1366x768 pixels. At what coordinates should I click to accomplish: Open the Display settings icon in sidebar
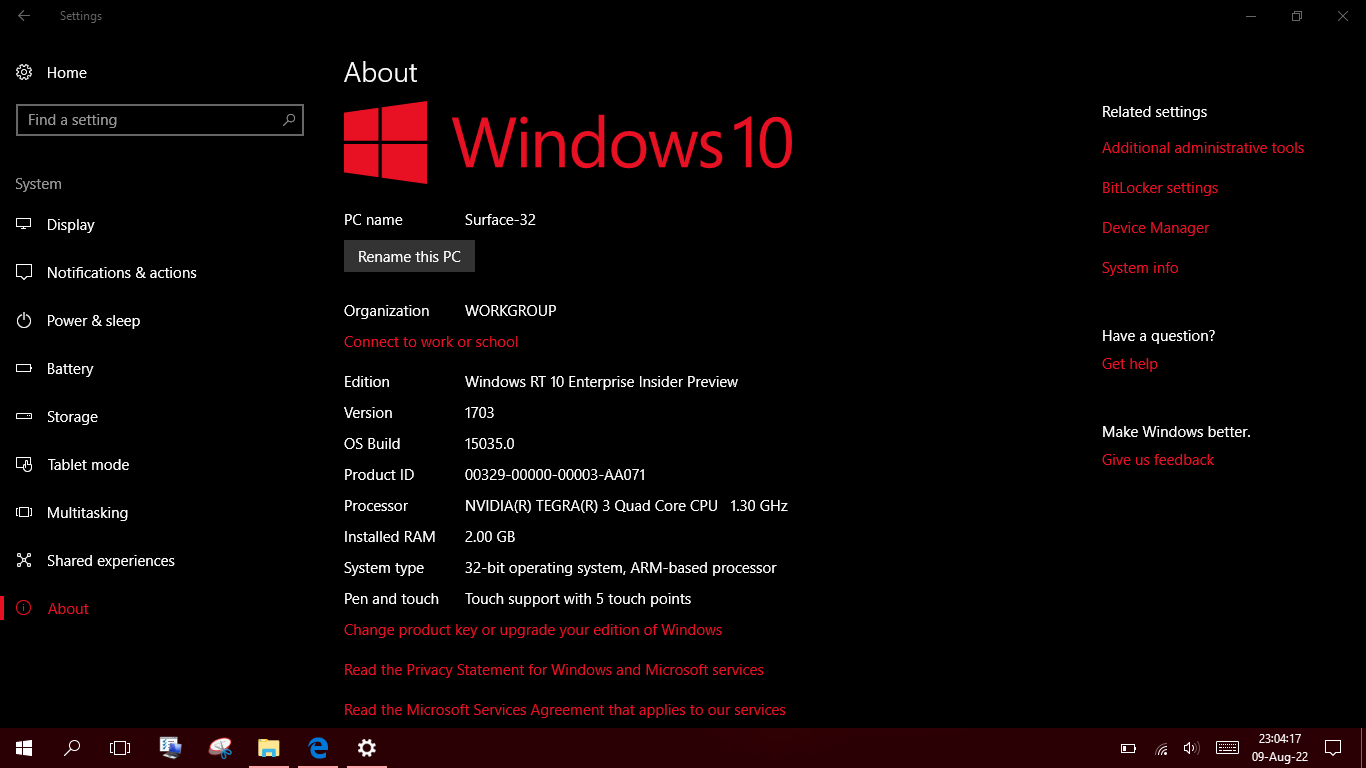(24, 225)
